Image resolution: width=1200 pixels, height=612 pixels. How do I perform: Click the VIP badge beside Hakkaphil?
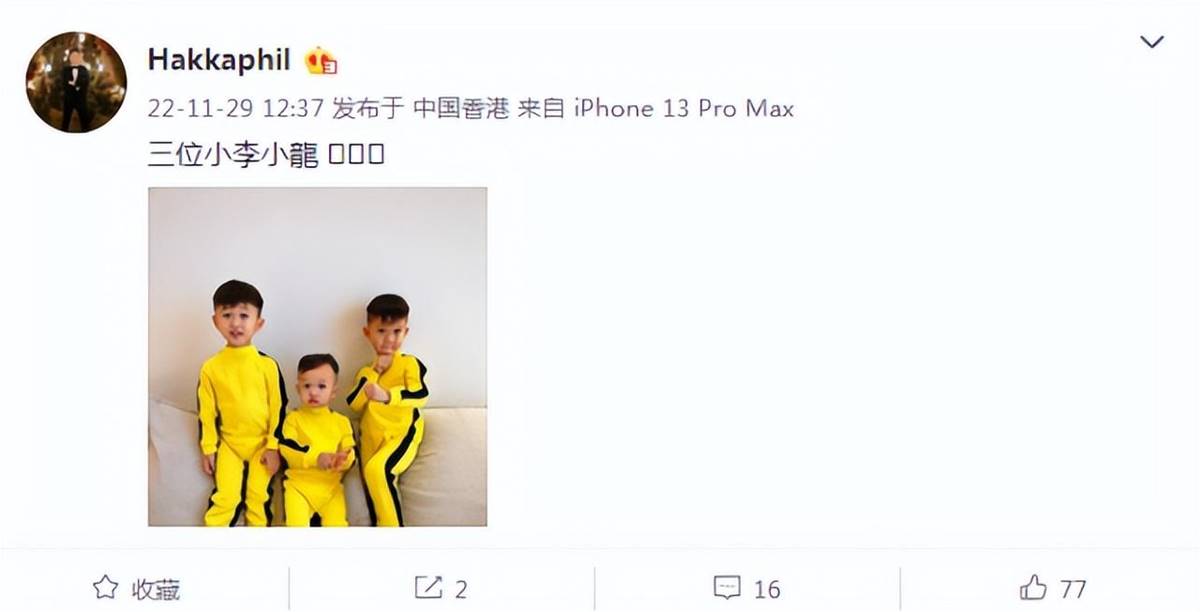(x=321, y=61)
